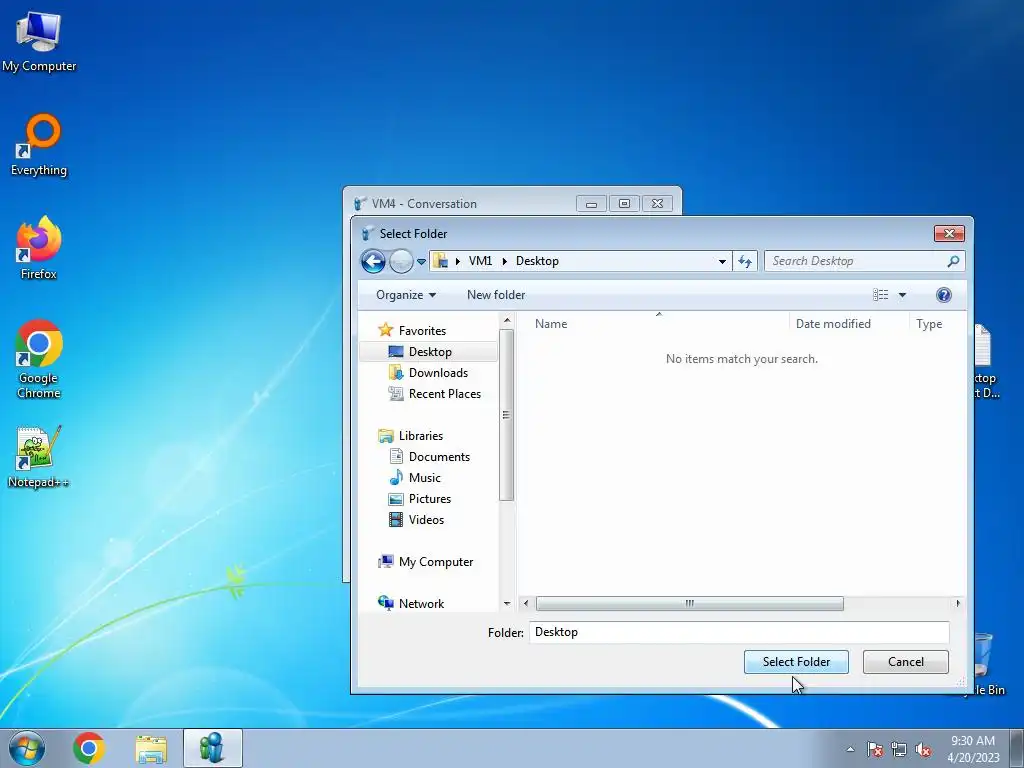Screen dimensions: 1024x768
Task: Select My Computer in navigation pane
Action: click(436, 562)
